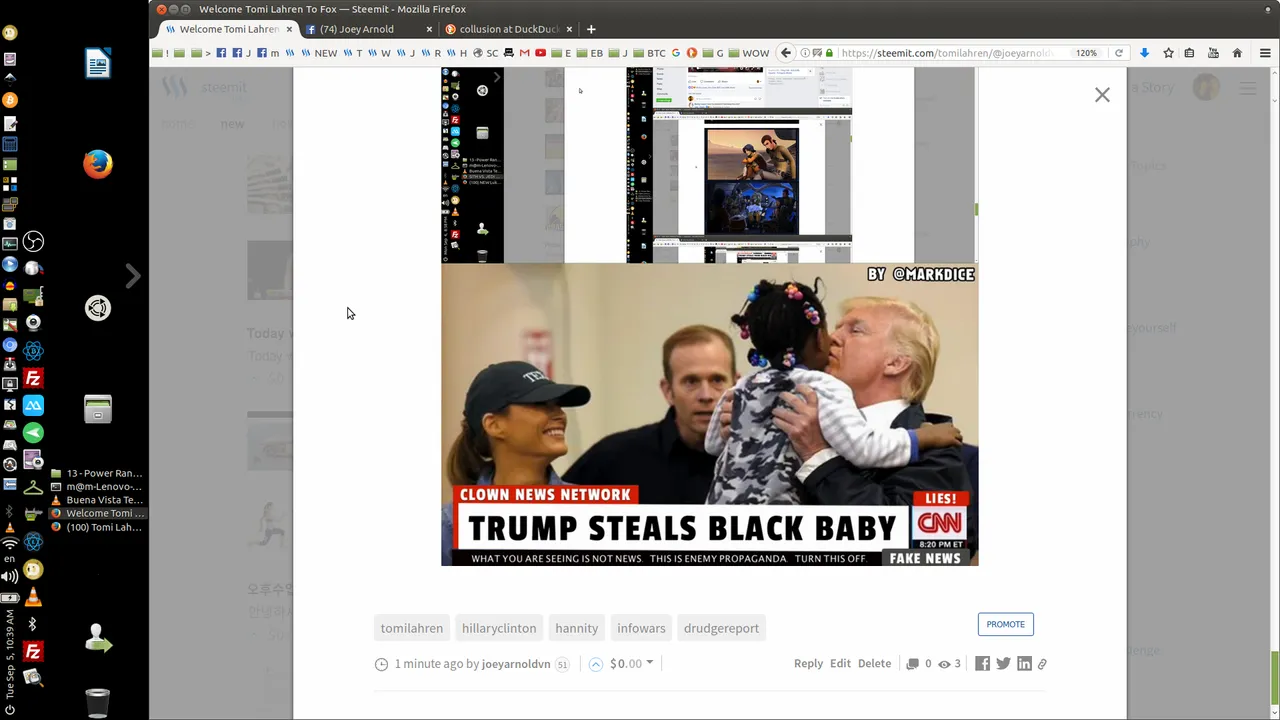Viewport: 1280px width, 720px height.
Task: Switch to the Joey Arnold Facebook tab
Action: point(366,29)
